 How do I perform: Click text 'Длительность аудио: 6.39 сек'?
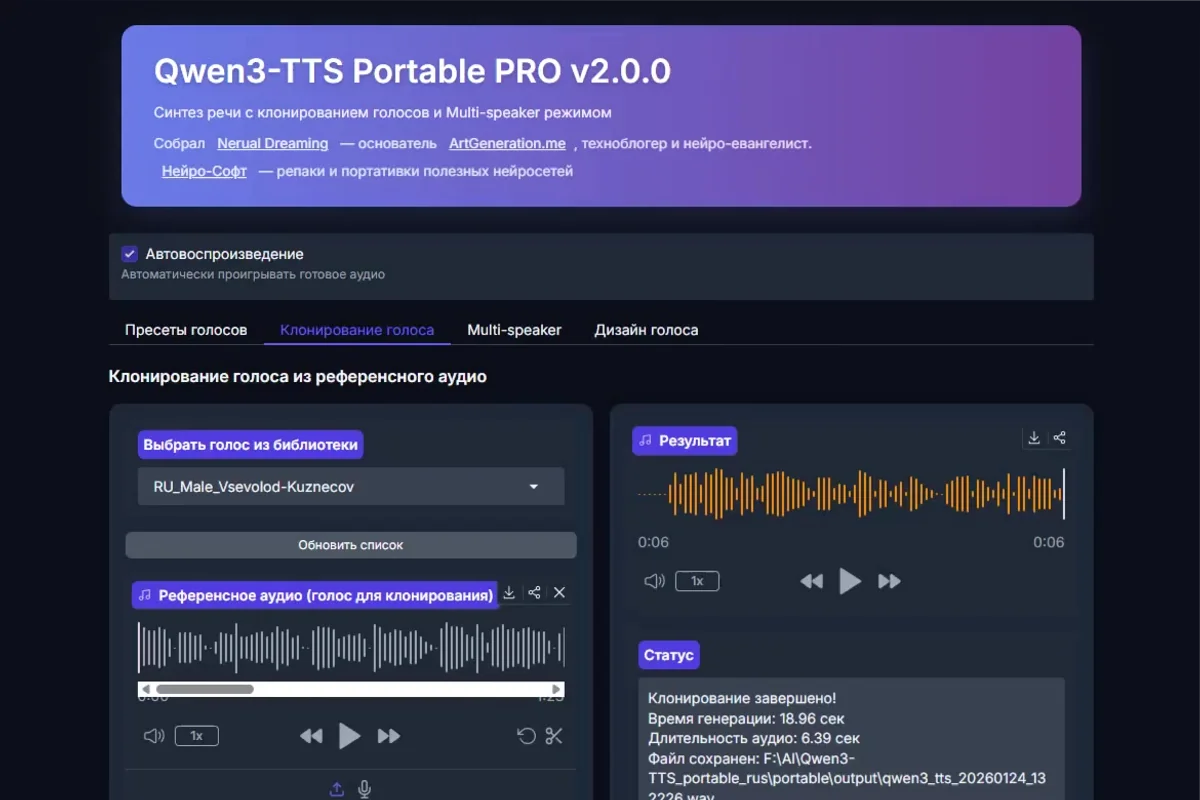(x=754, y=738)
